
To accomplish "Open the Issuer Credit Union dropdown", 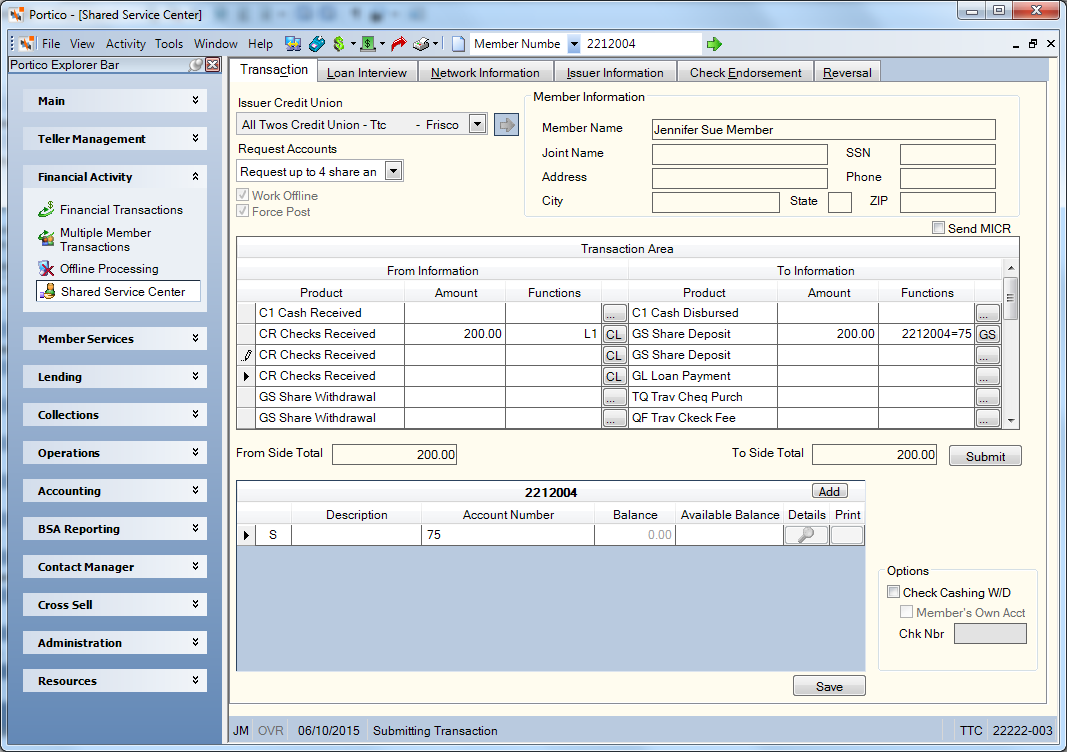I will [x=478, y=125].
